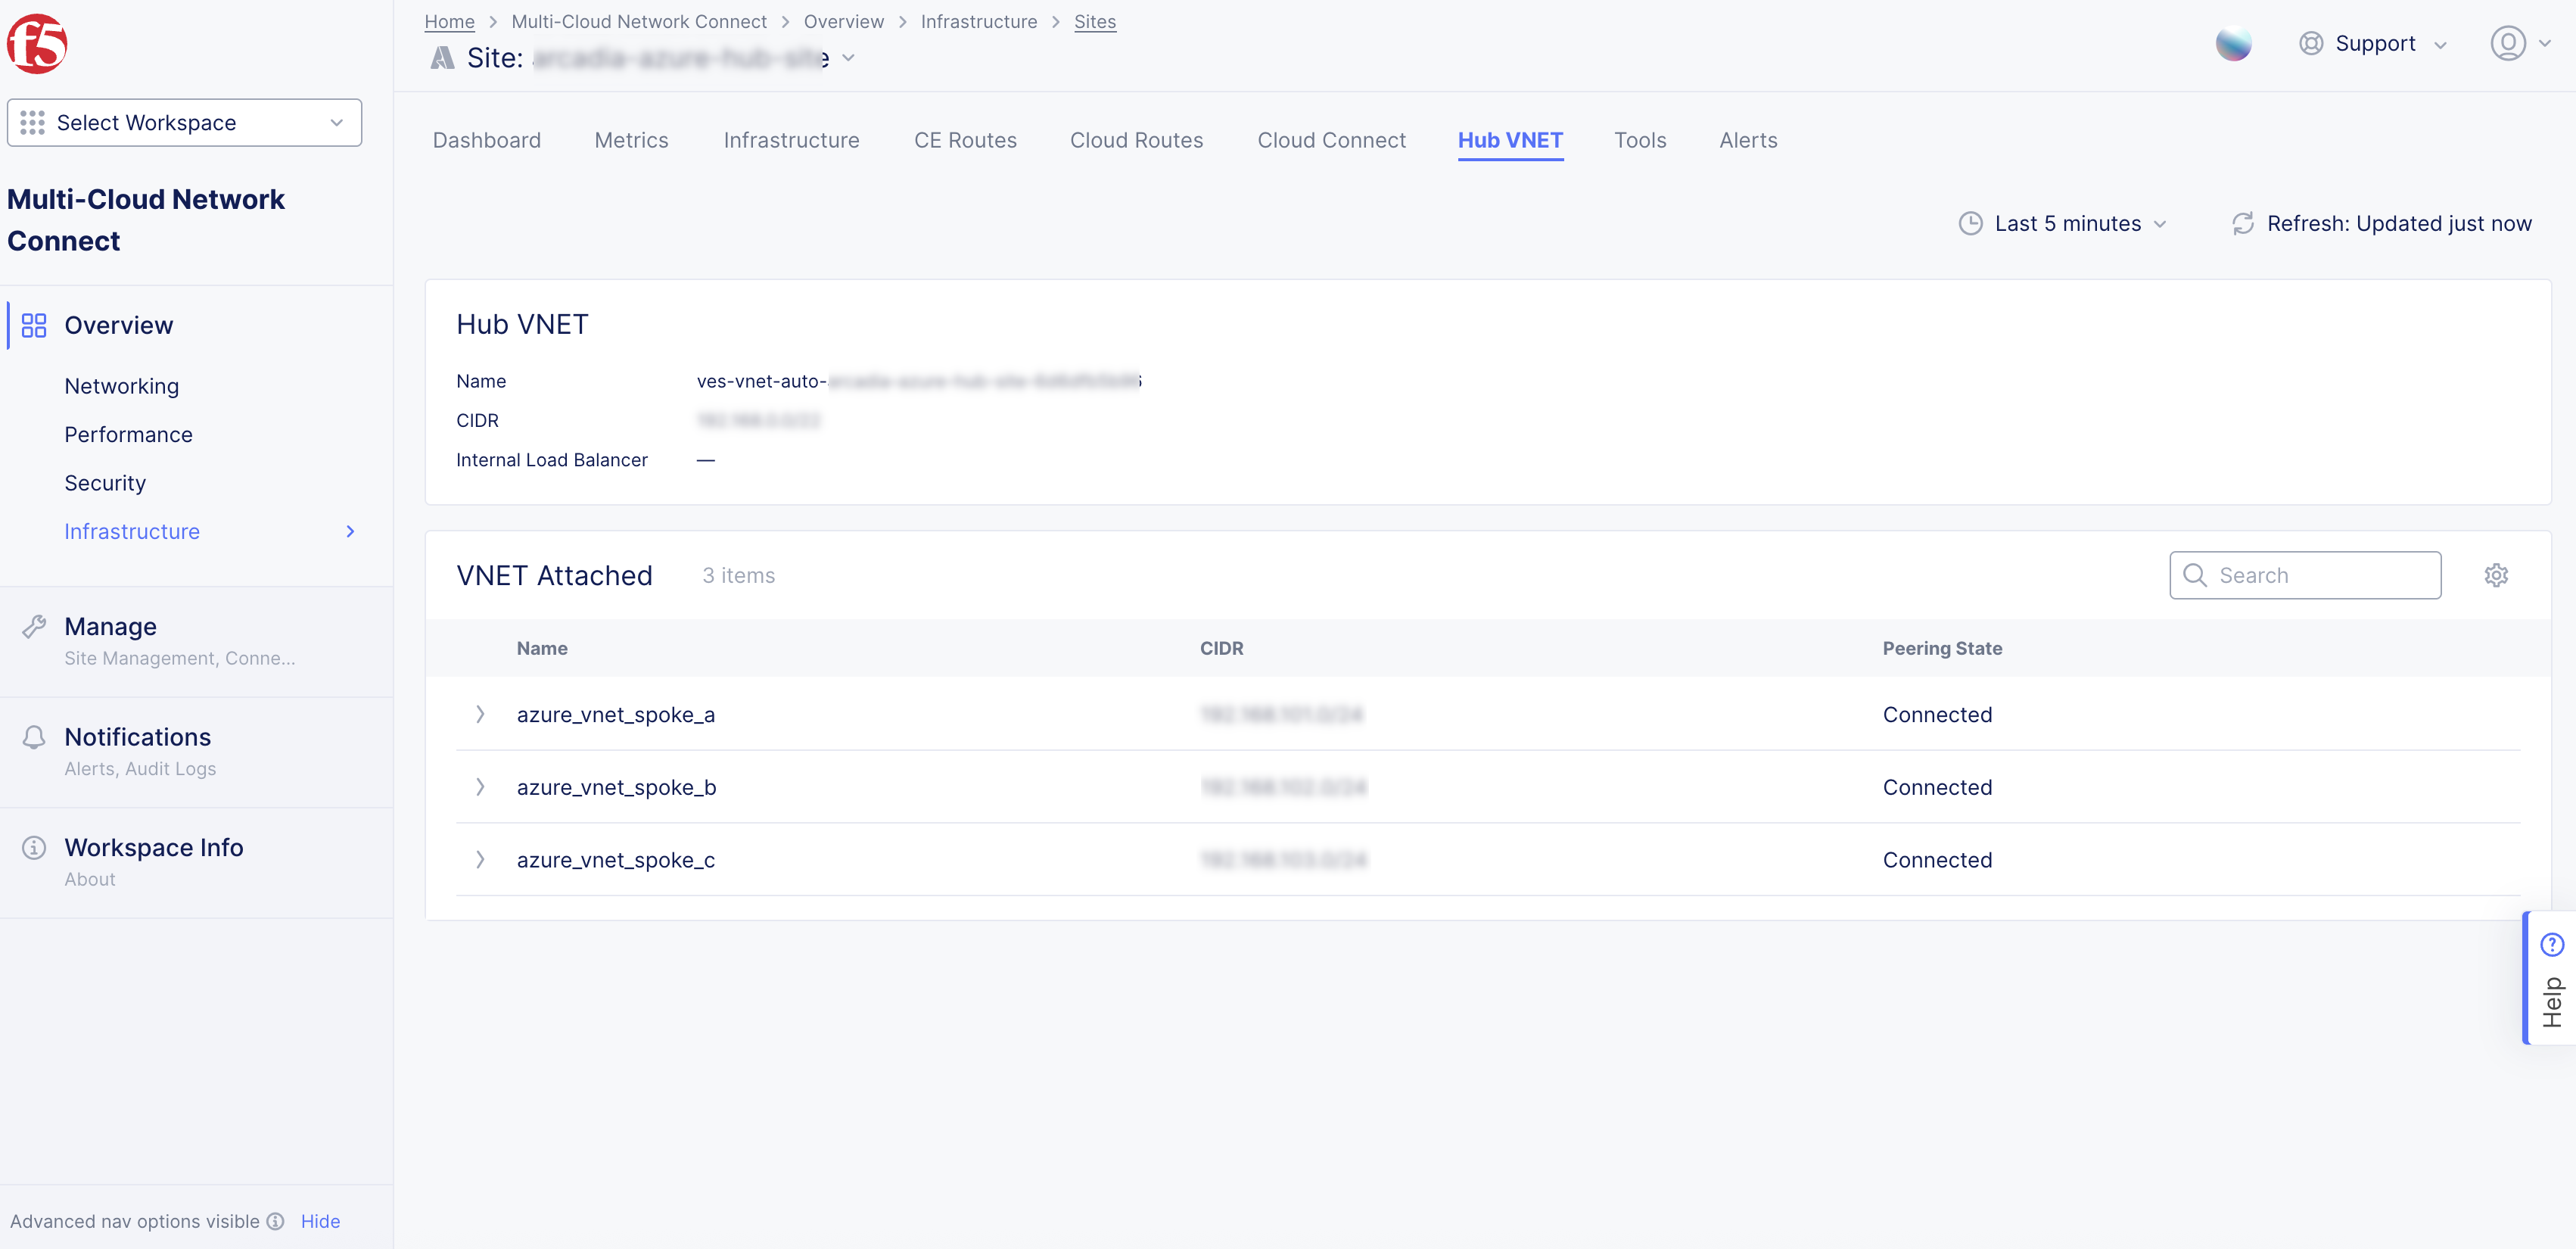Click the Manage wrench icon
The image size is (2576, 1249).
pos(34,627)
